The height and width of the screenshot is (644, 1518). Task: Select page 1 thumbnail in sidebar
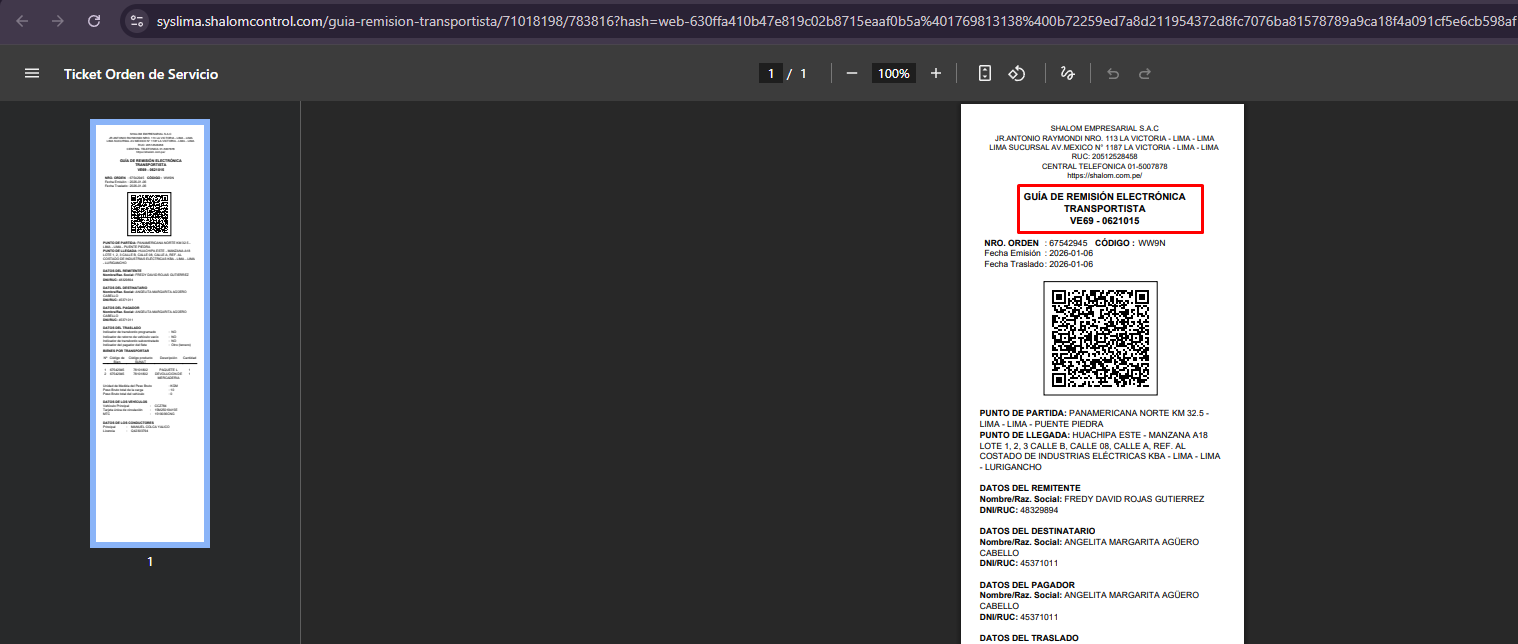(x=150, y=334)
